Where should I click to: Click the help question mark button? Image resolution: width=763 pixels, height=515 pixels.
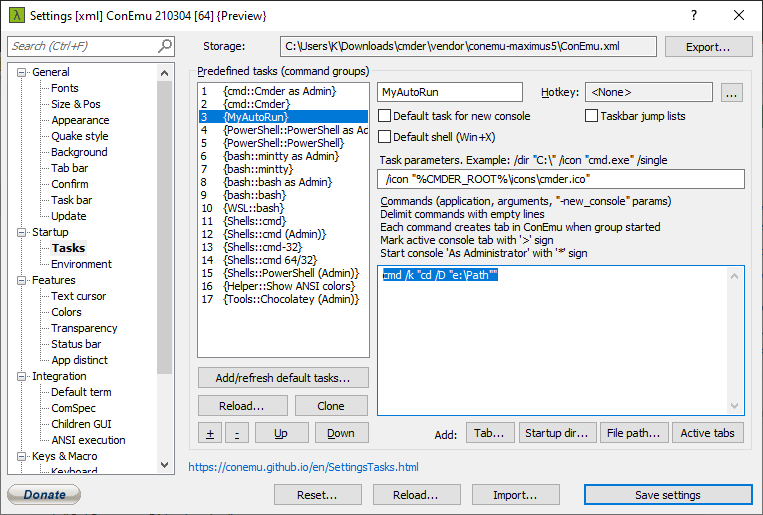pos(694,15)
